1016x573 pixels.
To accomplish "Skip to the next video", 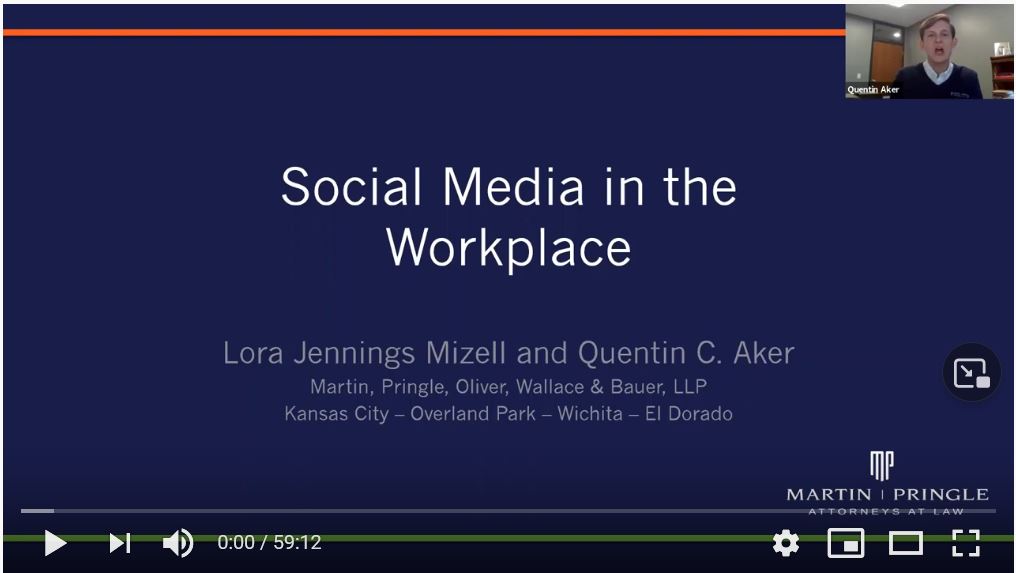I will 120,543.
